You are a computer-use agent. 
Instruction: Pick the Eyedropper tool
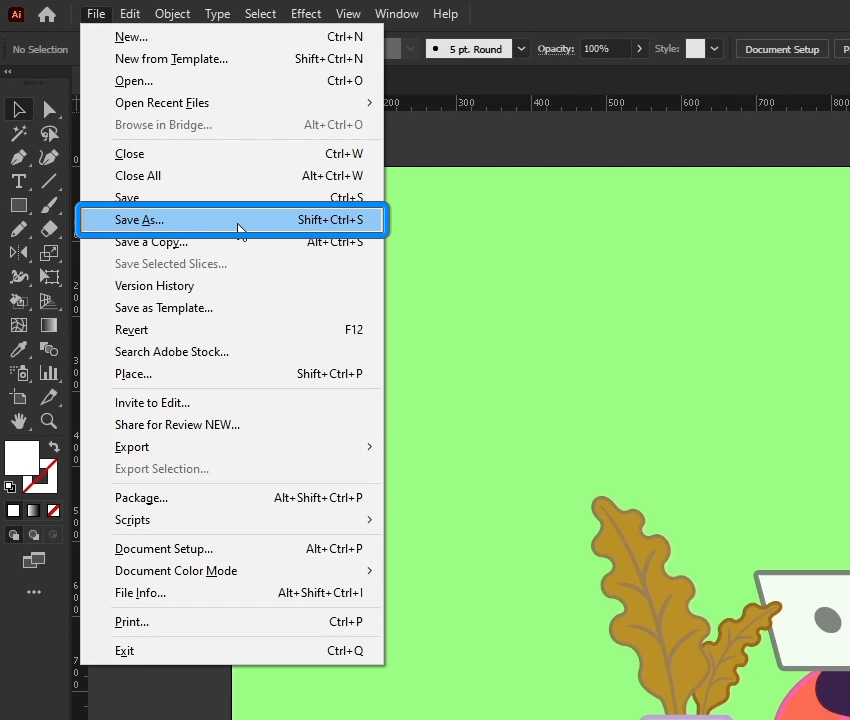(18, 350)
